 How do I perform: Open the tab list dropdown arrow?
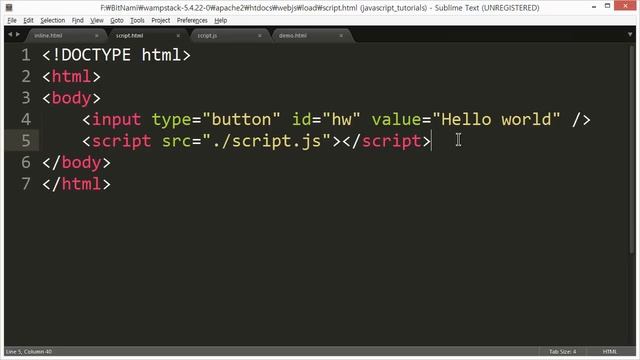pyautogui.click(x=630, y=35)
